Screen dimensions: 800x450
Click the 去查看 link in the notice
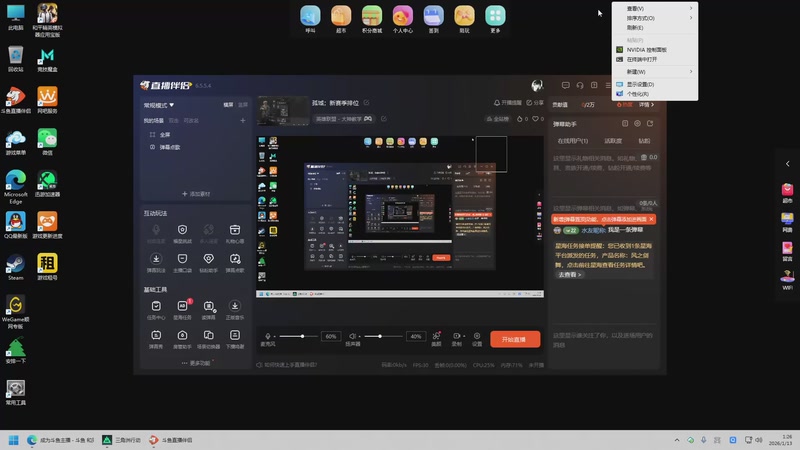click(569, 274)
